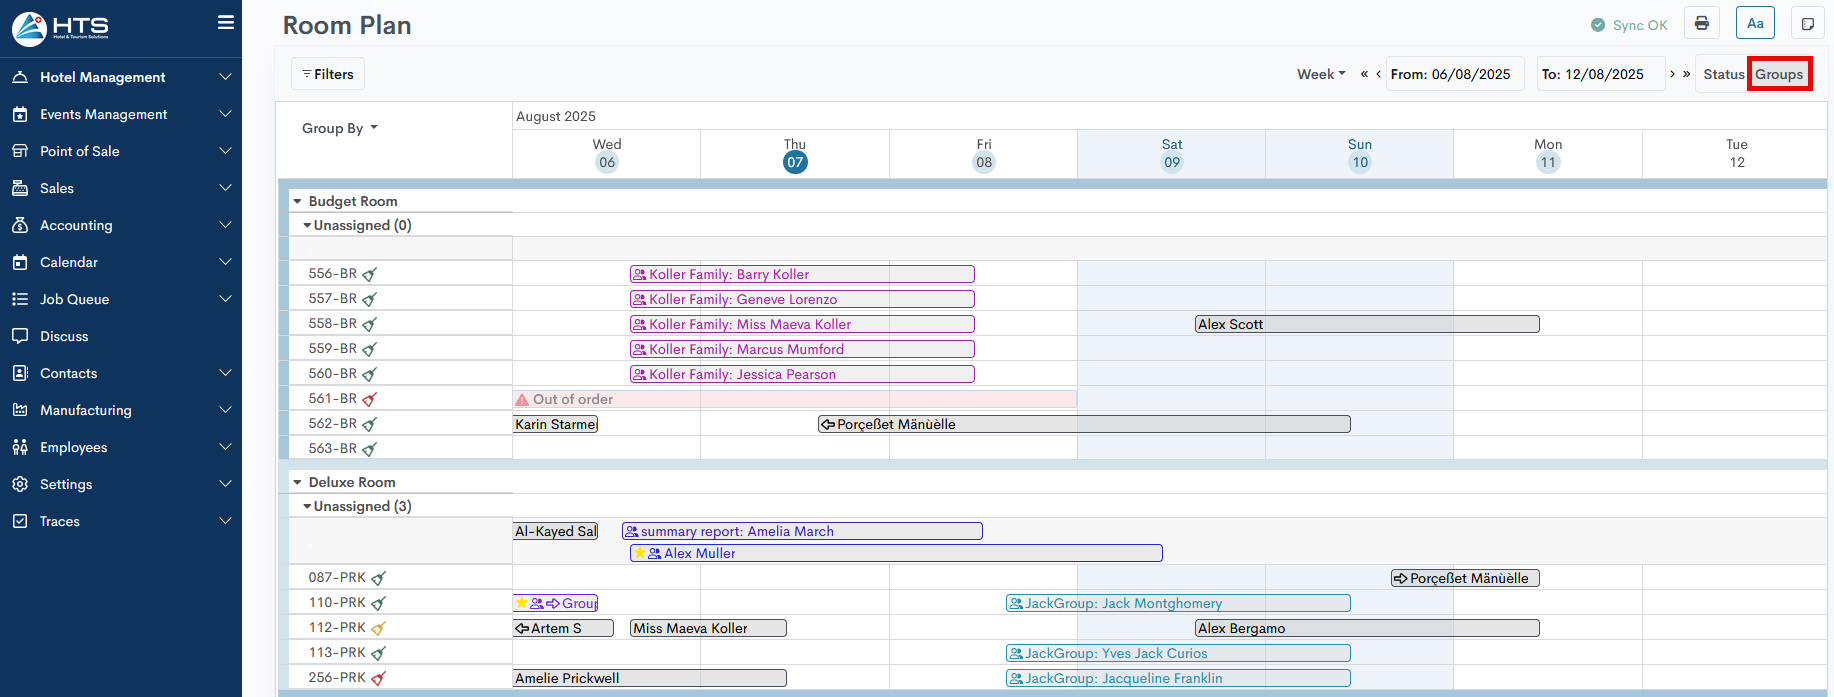Viewport: 1834px width, 697px height.
Task: Switch to Groups view toggle
Action: coord(1779,74)
